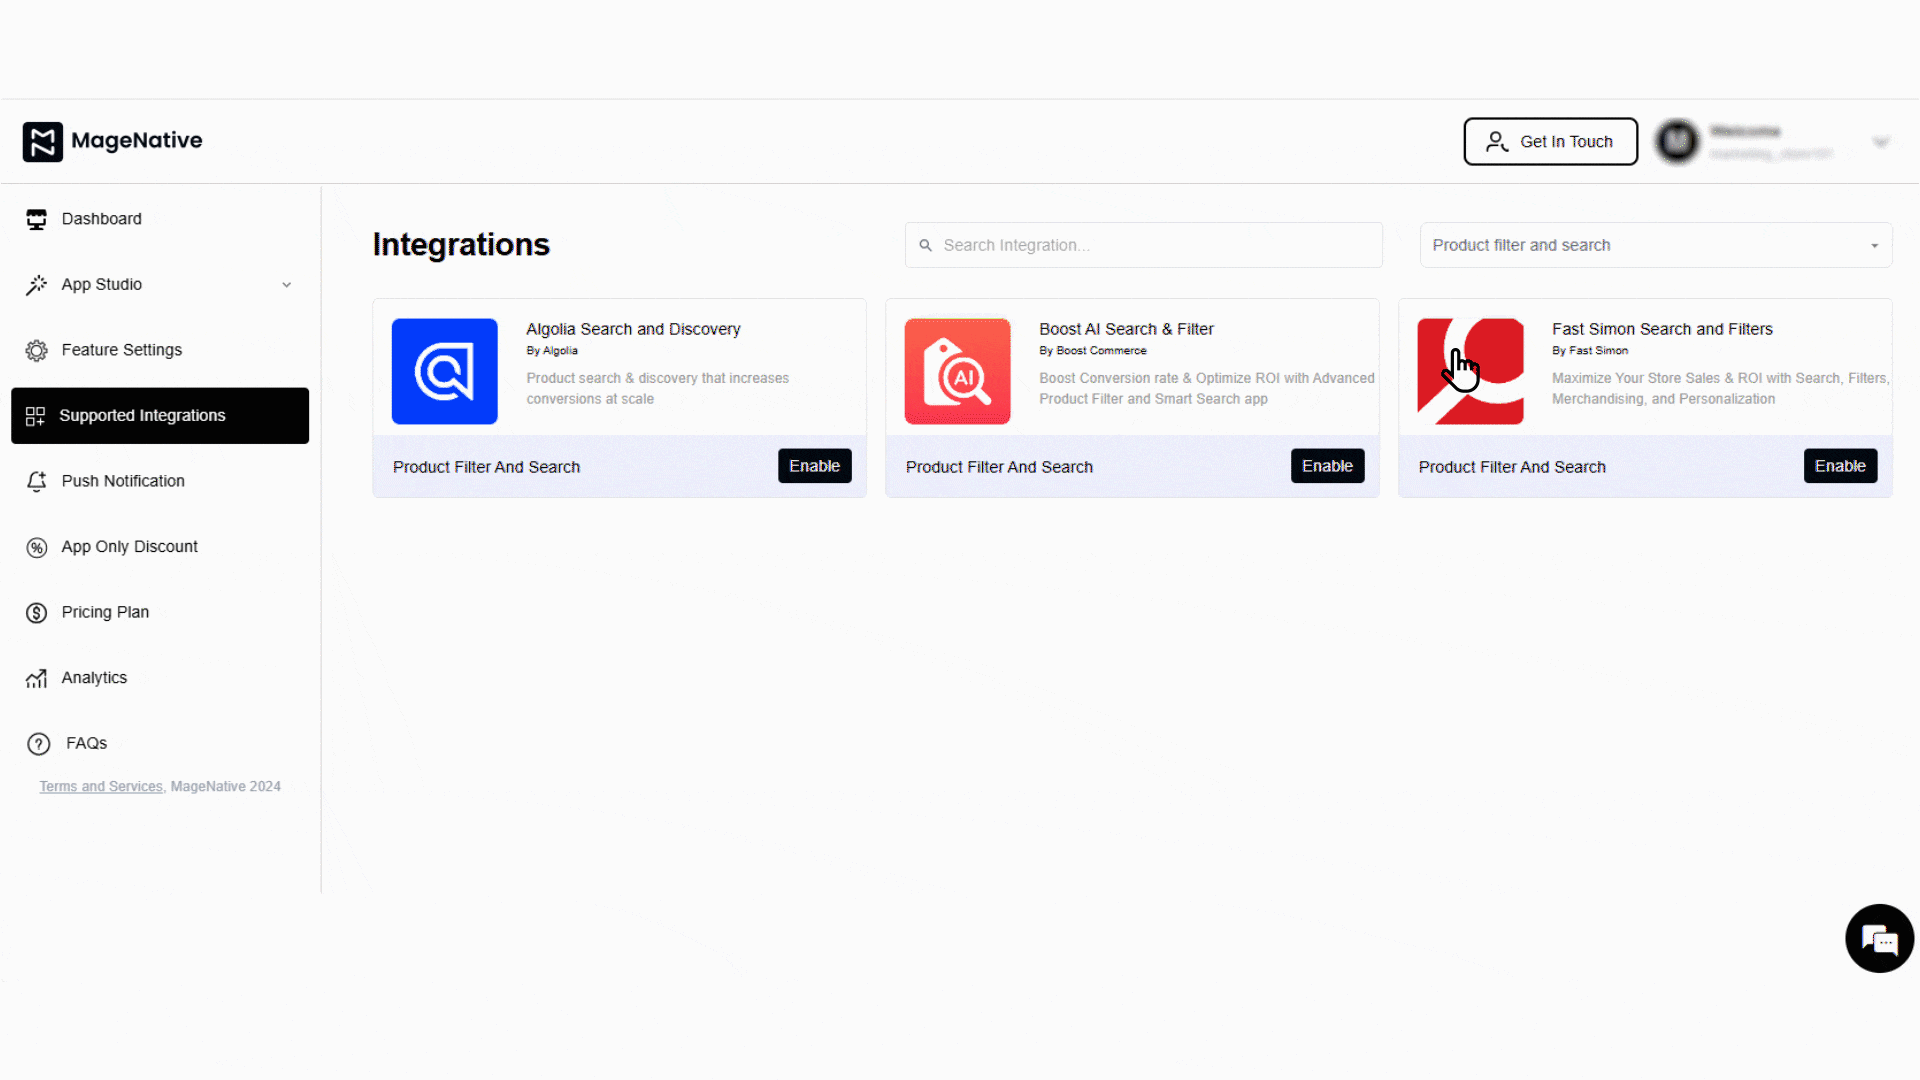The width and height of the screenshot is (1920, 1080).
Task: Enable Fast Simon Search and Filters
Action: tap(1840, 466)
